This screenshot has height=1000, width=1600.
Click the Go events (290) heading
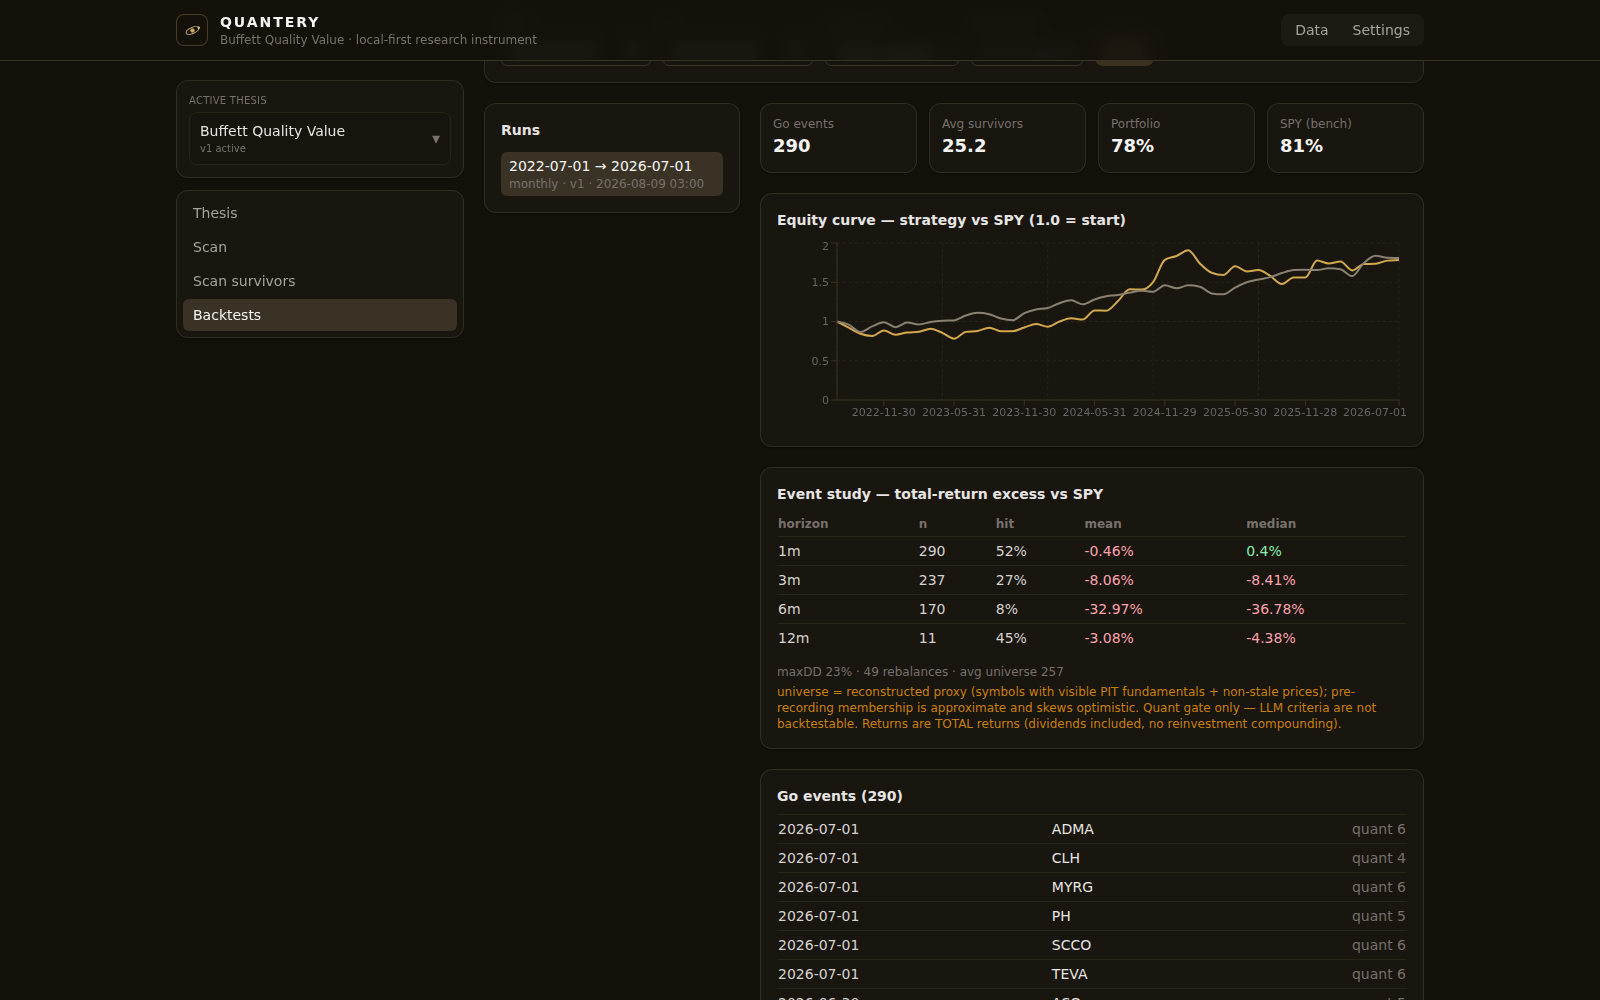click(839, 796)
